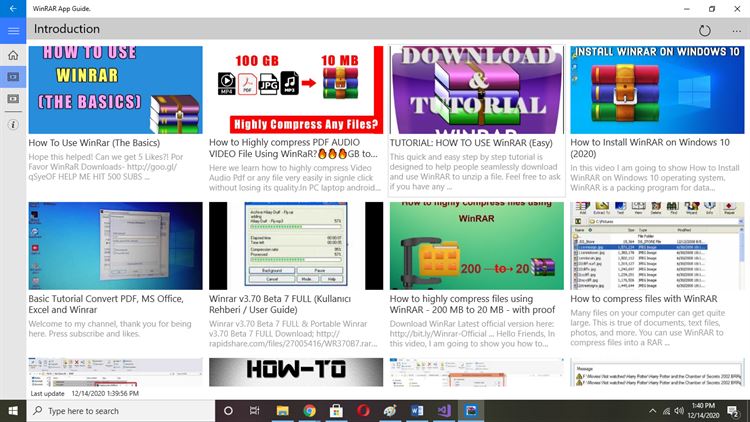Click title 'Winrar v3.70 Beta 7 FULL'
This screenshot has height=422, width=750.
click(x=280, y=304)
